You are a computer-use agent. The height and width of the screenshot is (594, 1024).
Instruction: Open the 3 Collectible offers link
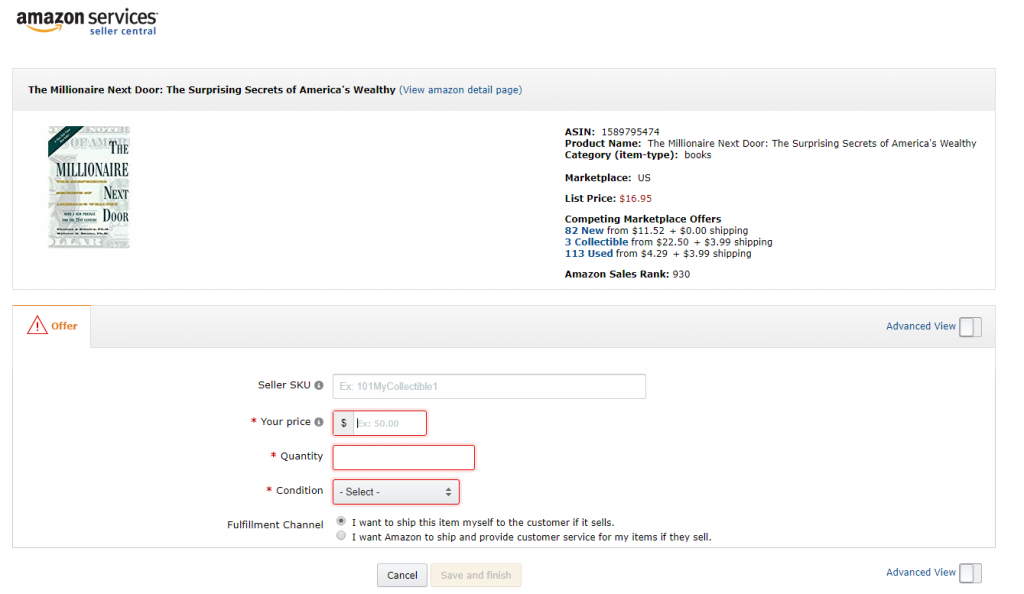tap(596, 242)
